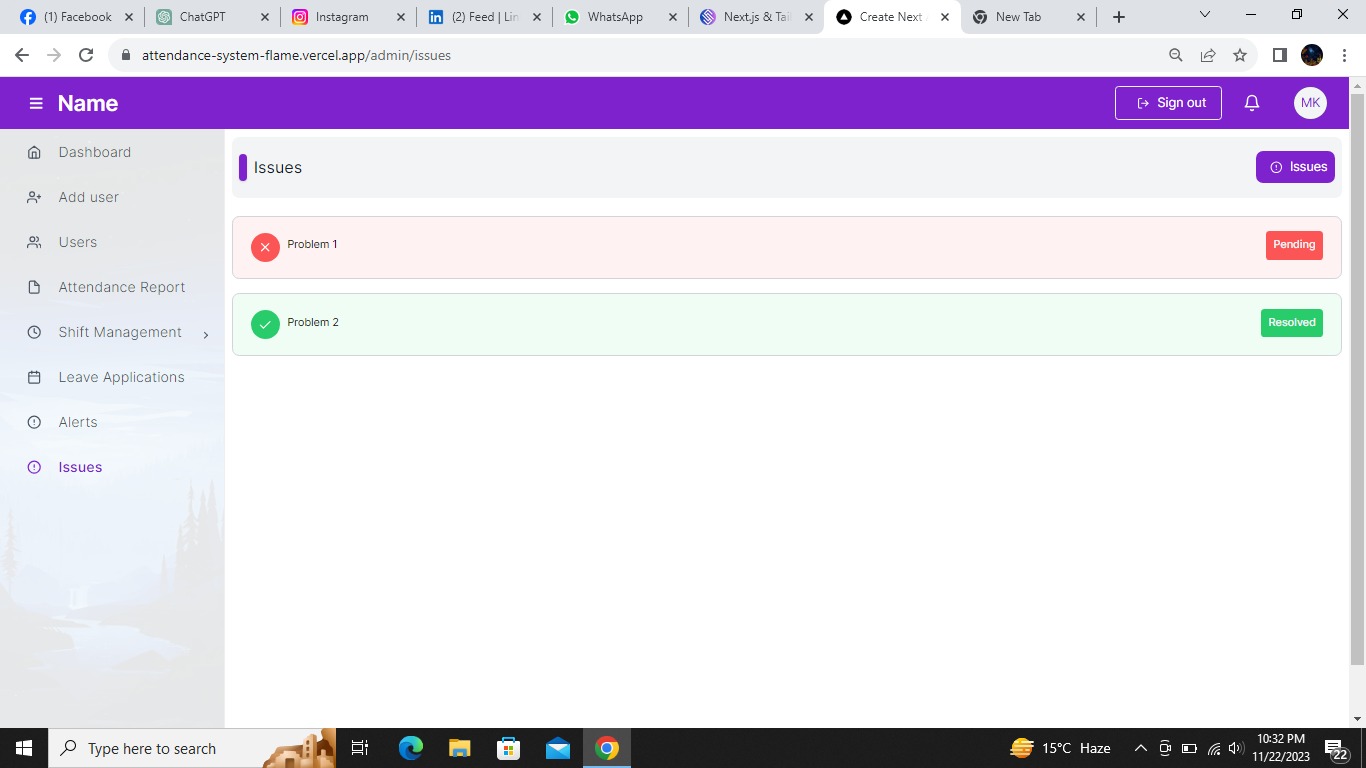Click the Shift Management clock icon

(34, 332)
